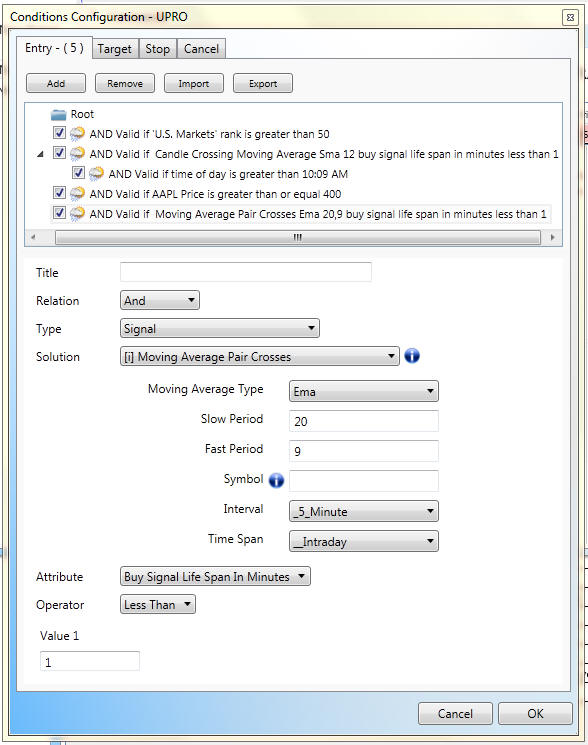Click the Symbol input field

363,481
